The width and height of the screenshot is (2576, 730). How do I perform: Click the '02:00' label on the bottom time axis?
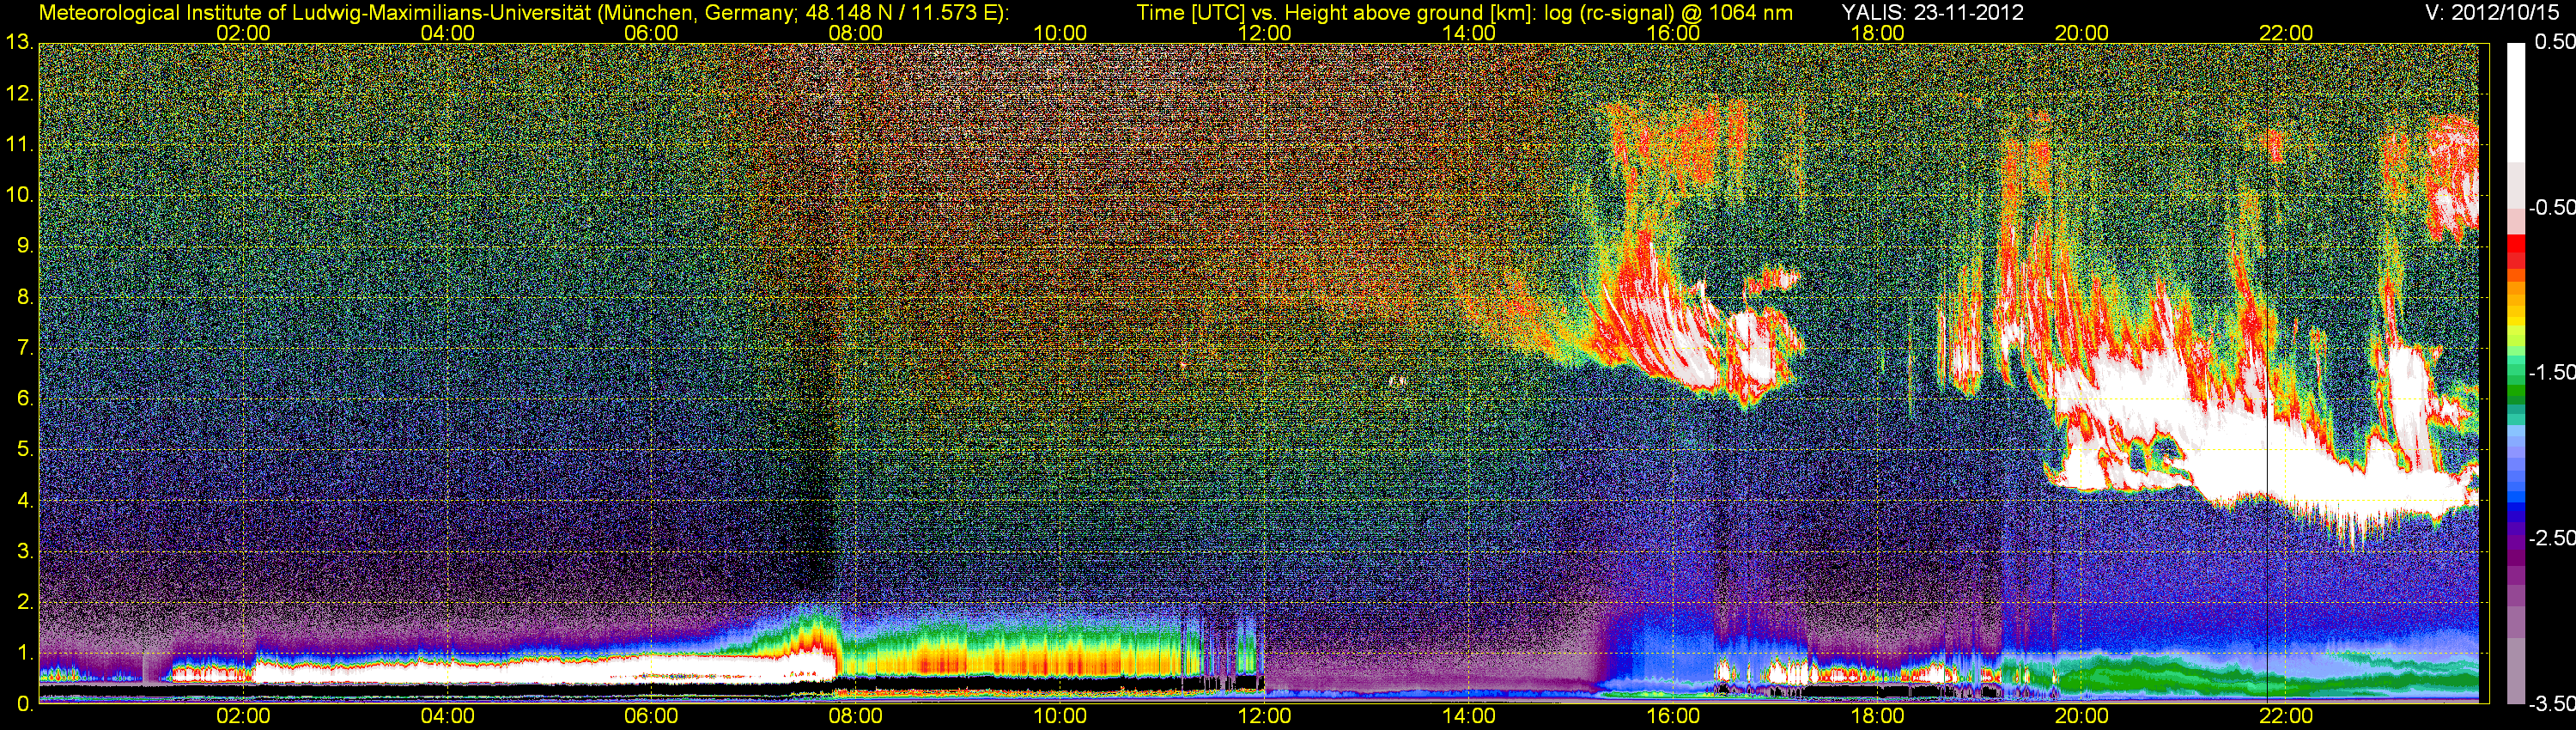243,717
